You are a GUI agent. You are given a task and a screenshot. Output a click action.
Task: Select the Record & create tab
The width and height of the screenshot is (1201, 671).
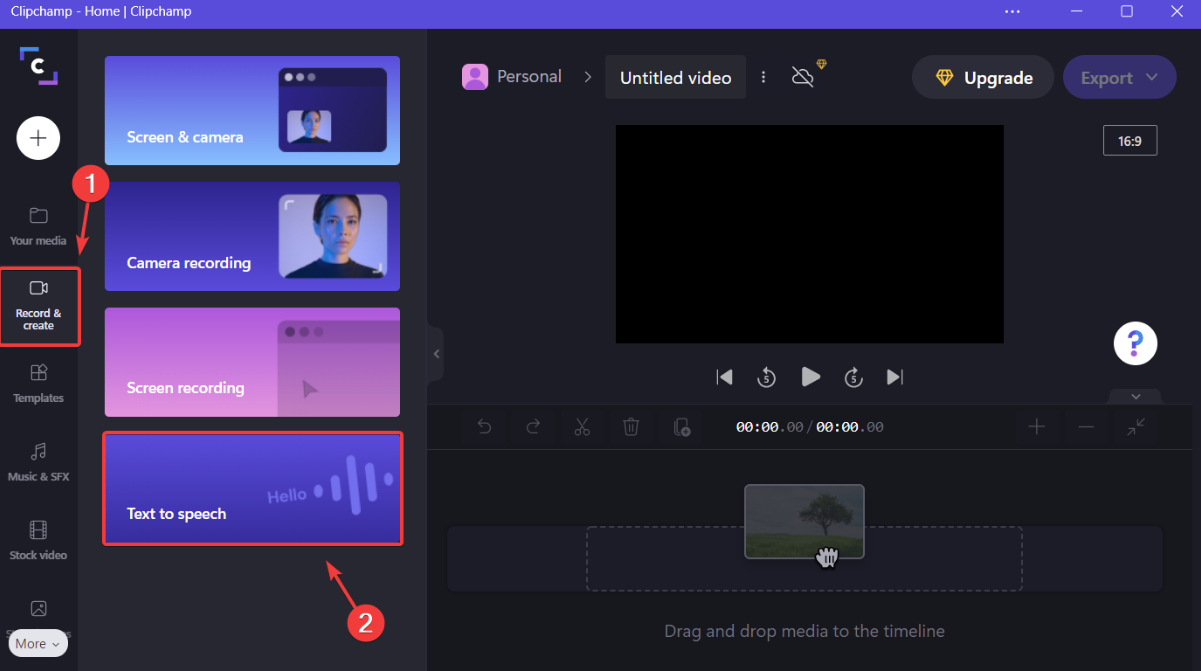(x=39, y=306)
